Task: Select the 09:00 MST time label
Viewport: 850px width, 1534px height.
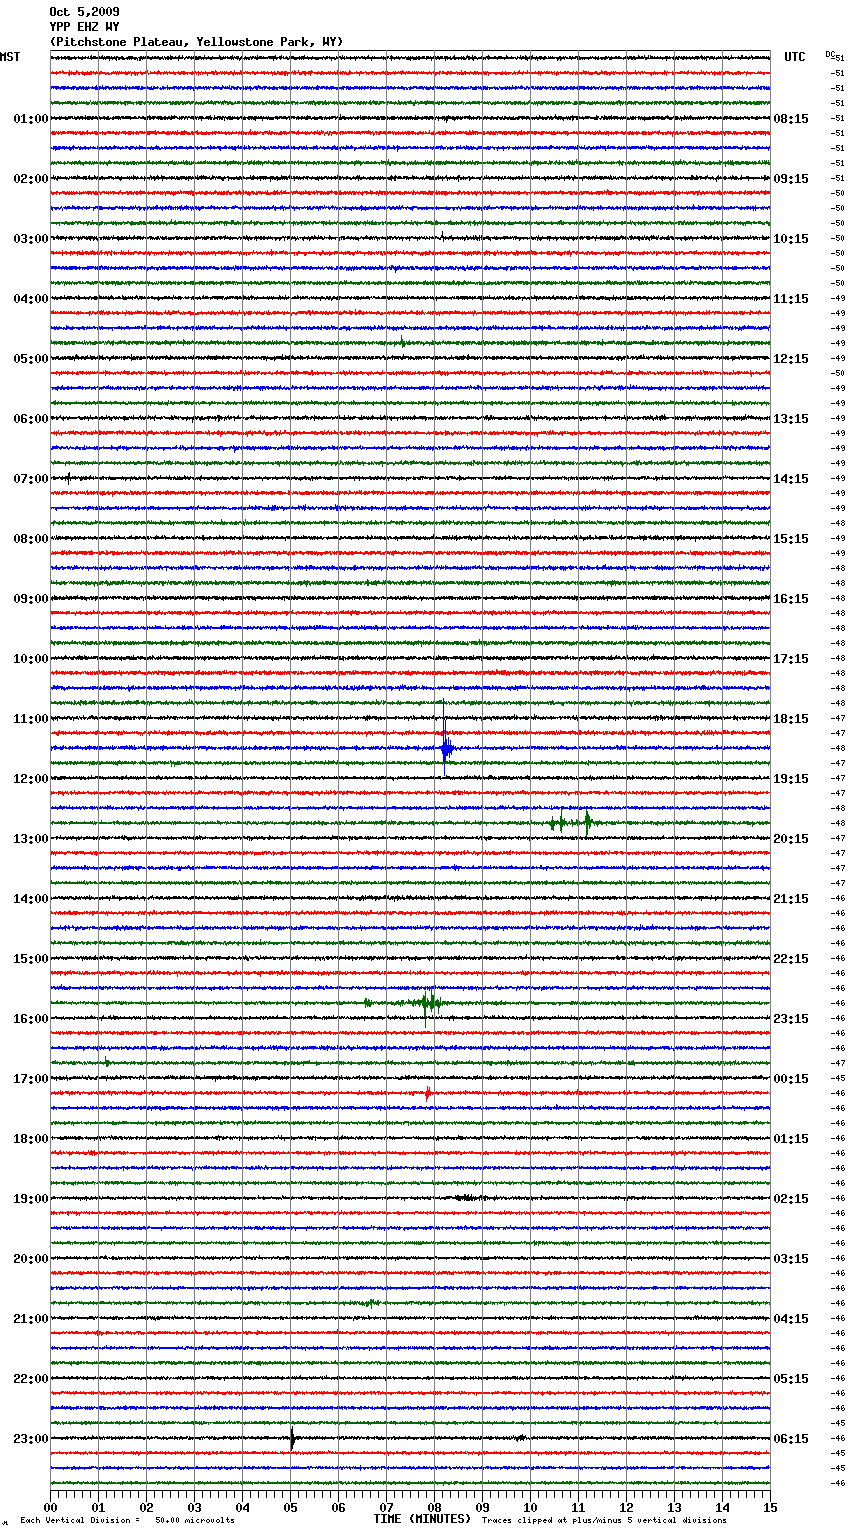Action: pyautogui.click(x=30, y=599)
